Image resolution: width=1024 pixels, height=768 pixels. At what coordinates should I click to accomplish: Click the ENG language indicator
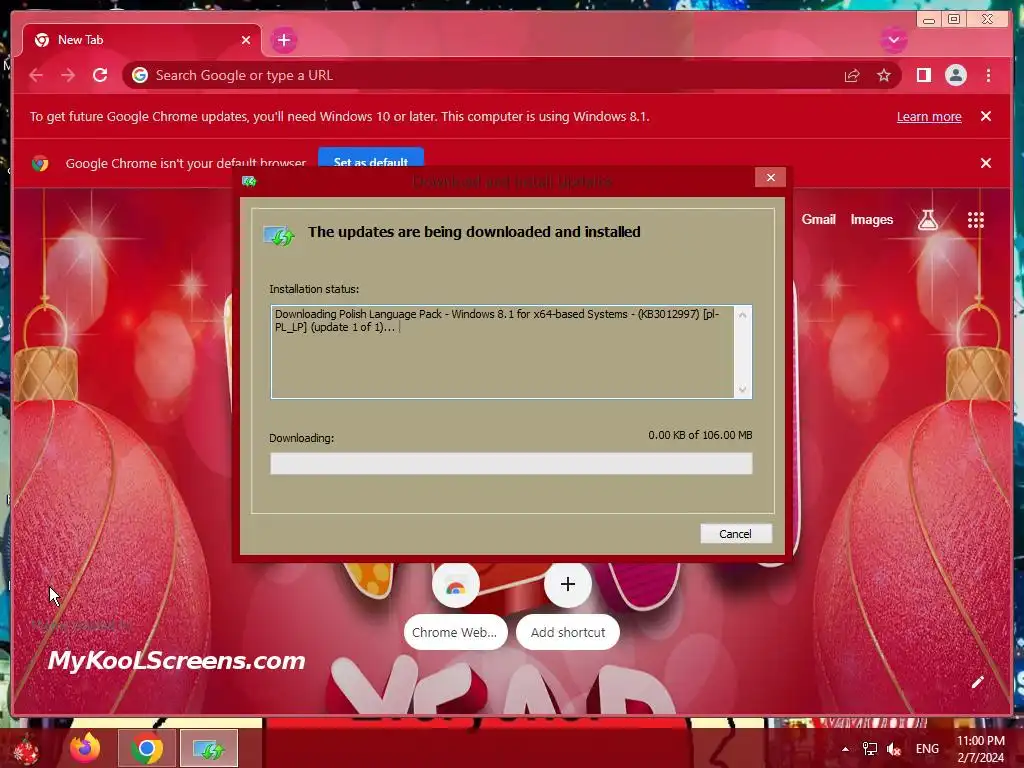(927, 749)
